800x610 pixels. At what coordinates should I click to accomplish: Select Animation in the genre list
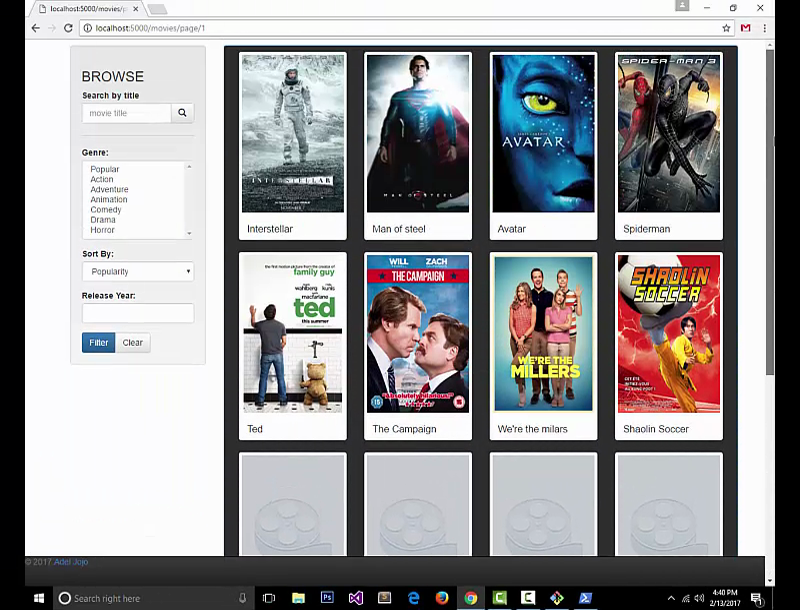[x=109, y=199]
